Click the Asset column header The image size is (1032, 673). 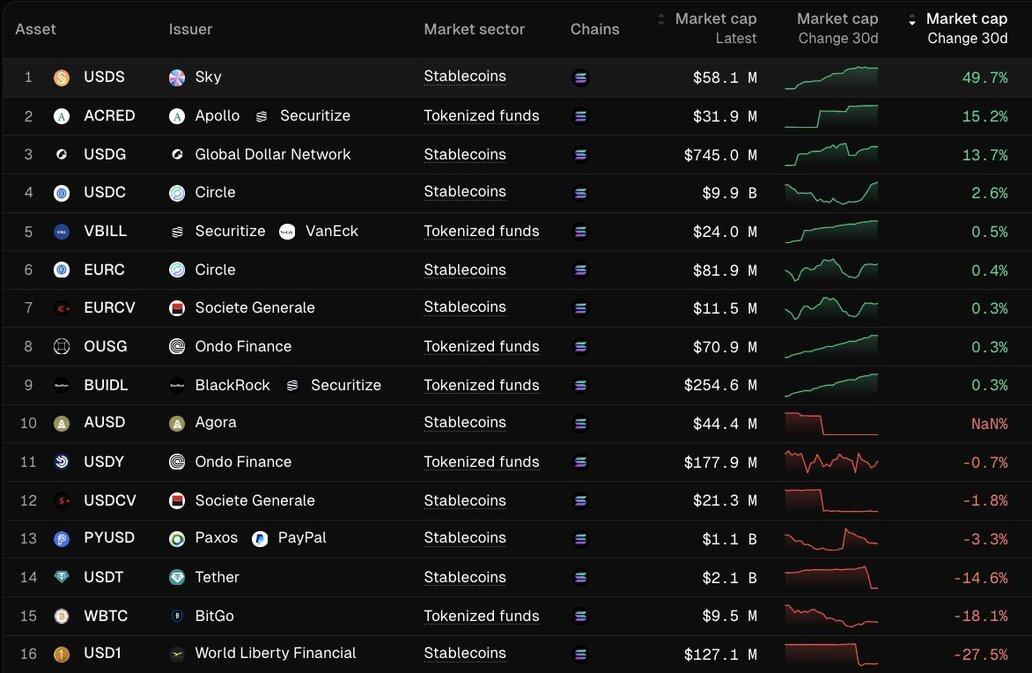36,29
